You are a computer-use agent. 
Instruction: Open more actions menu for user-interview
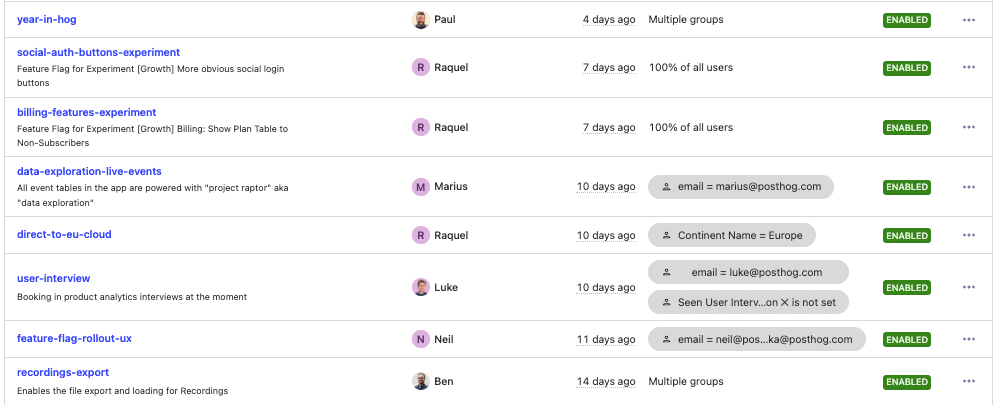tap(968, 287)
